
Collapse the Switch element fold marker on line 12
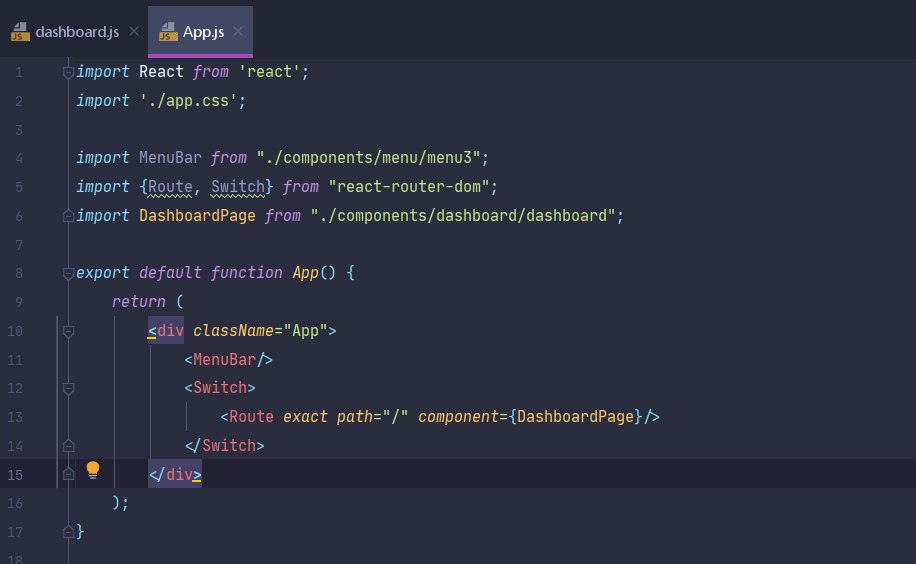pyautogui.click(x=68, y=389)
